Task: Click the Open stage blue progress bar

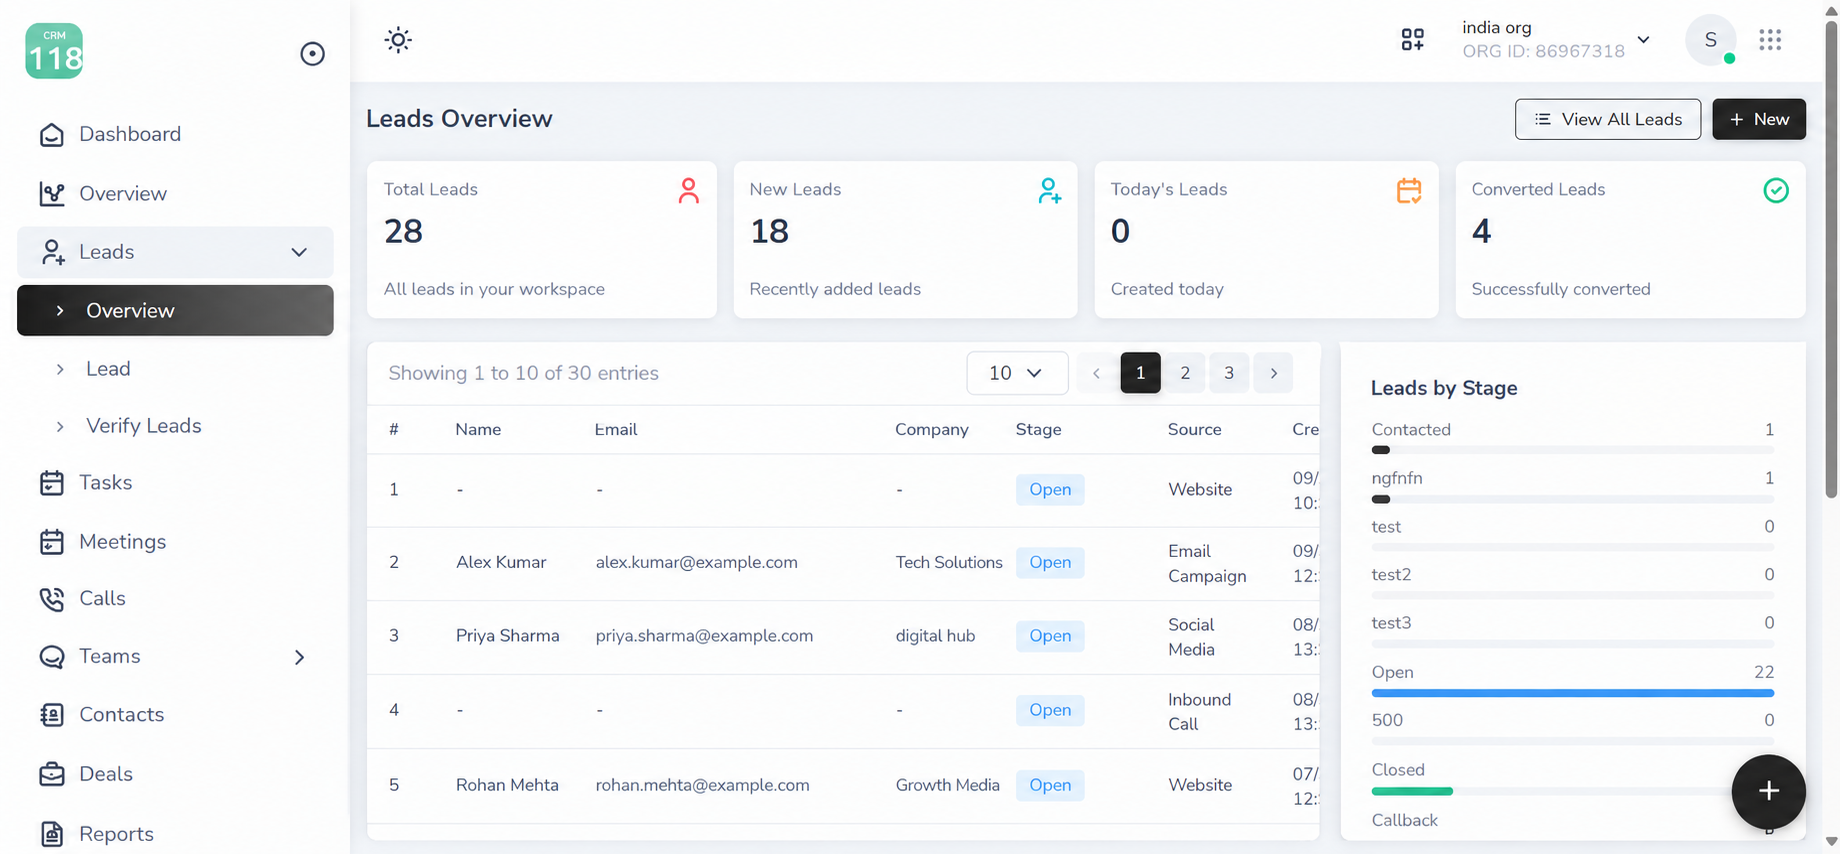Action: [x=1573, y=693]
